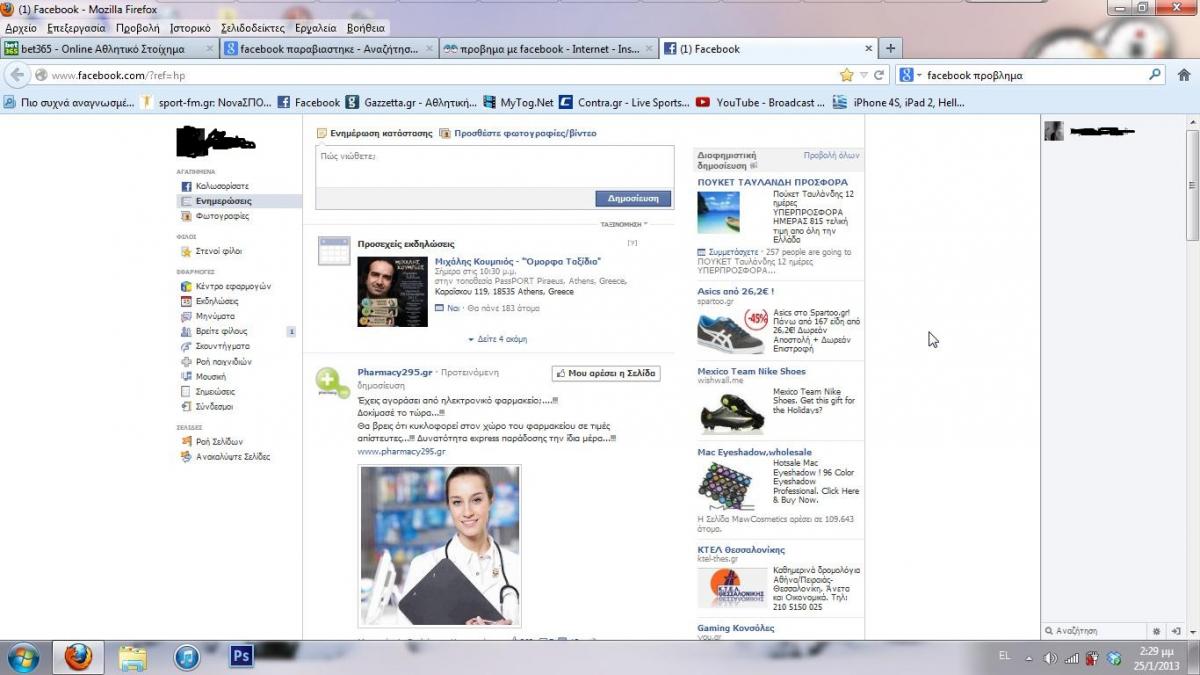This screenshot has width=1200, height=675.
Task: Open the Αρχείο menu
Action: tap(20, 28)
